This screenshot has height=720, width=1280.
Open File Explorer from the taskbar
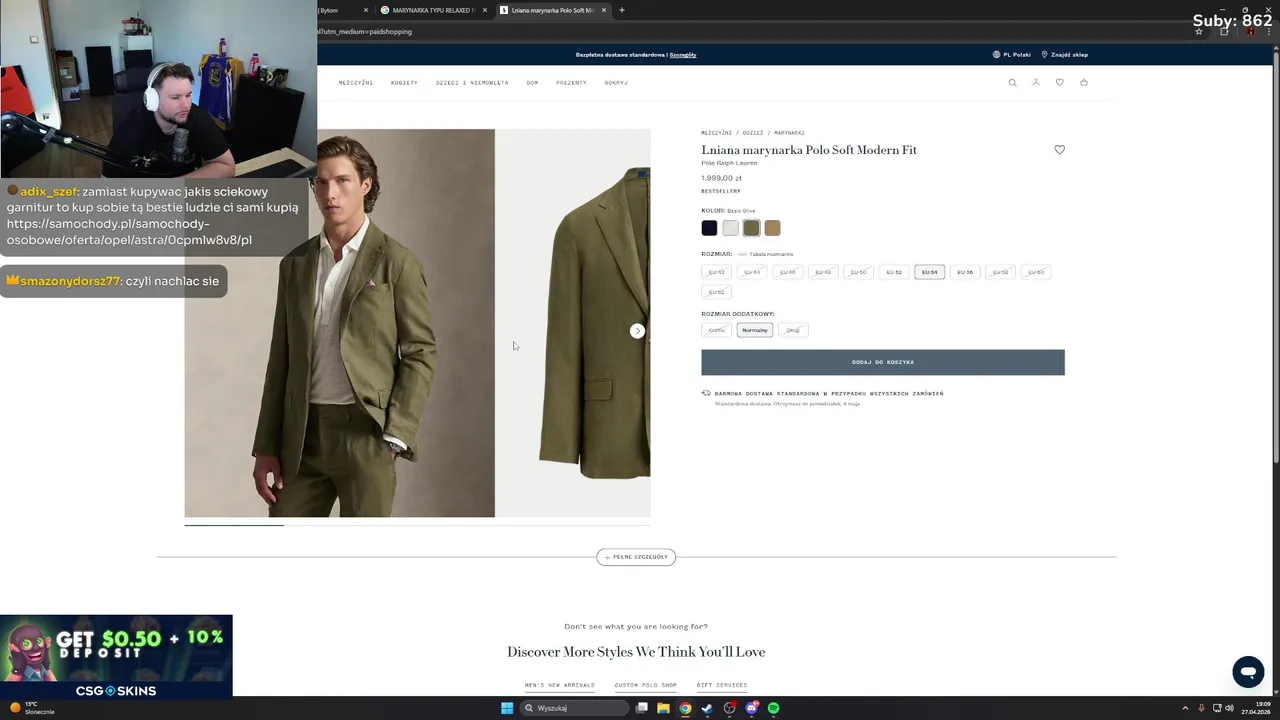click(x=663, y=708)
